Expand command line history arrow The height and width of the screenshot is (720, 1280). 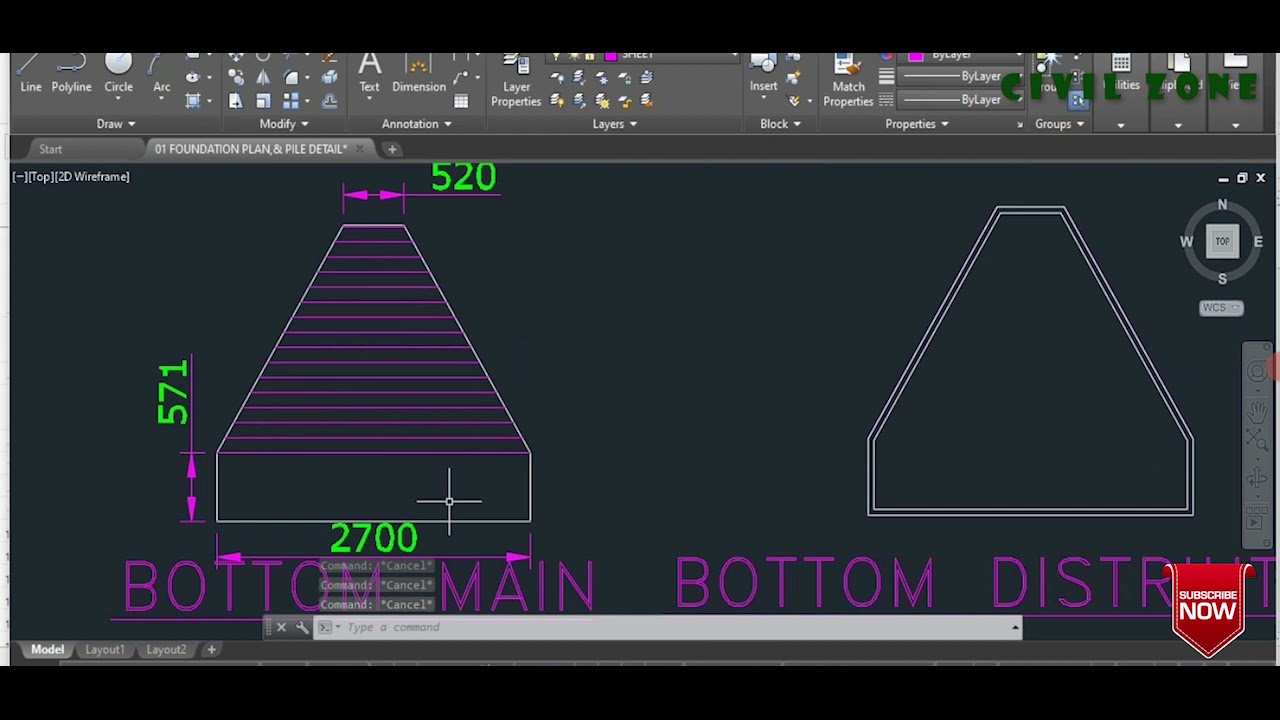click(x=1015, y=627)
